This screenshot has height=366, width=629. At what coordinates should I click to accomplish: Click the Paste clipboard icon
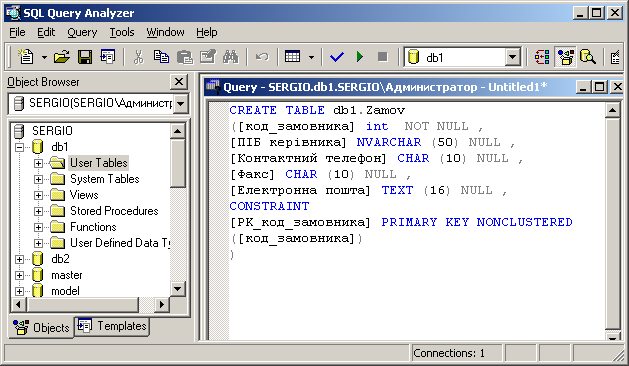coord(185,57)
